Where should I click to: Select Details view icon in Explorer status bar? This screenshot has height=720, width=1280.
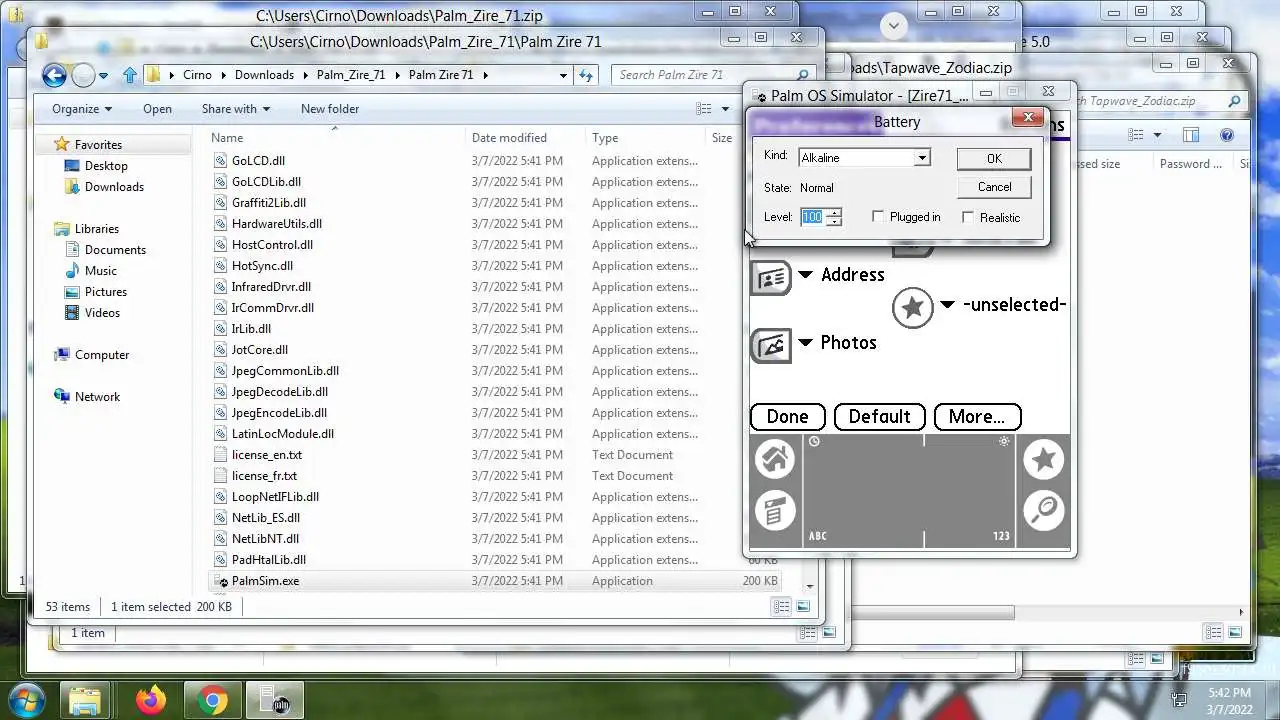point(782,607)
